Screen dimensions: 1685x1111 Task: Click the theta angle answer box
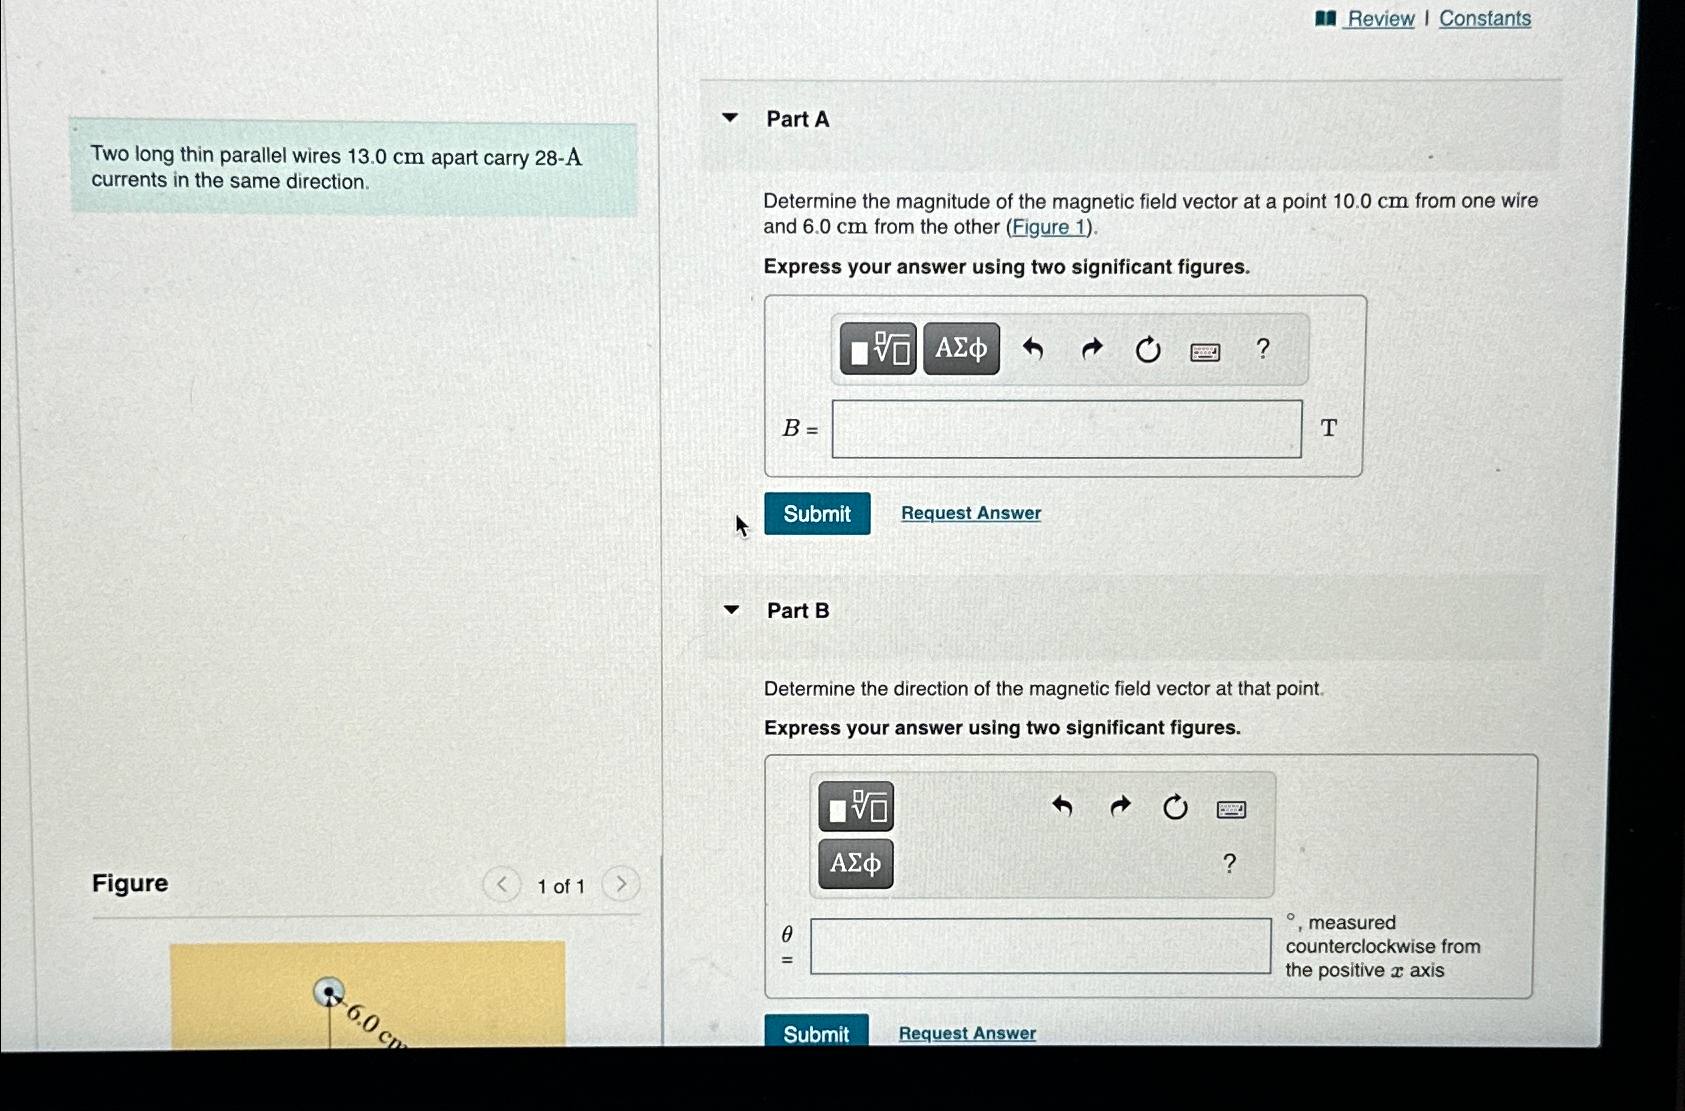pos(1040,946)
